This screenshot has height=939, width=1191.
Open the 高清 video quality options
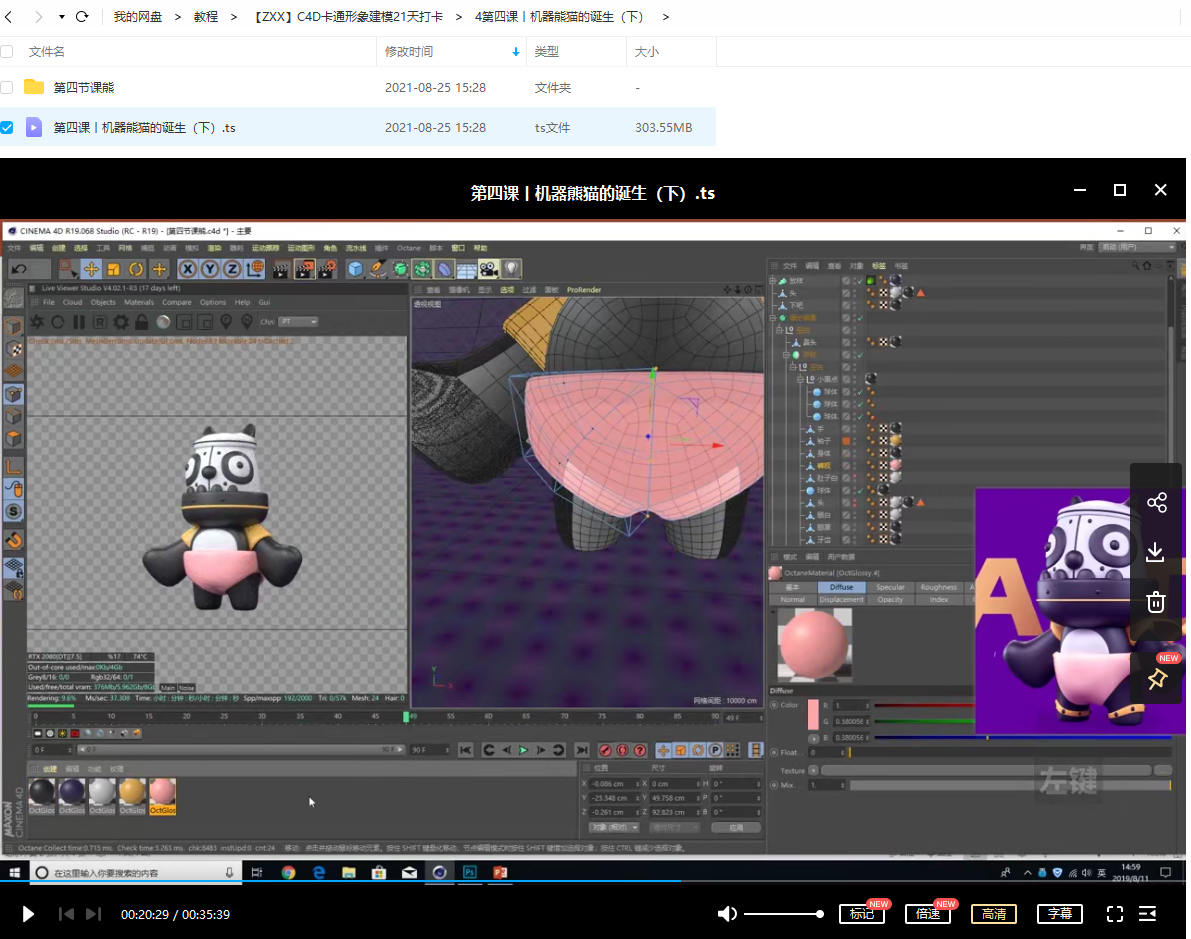pos(993,914)
